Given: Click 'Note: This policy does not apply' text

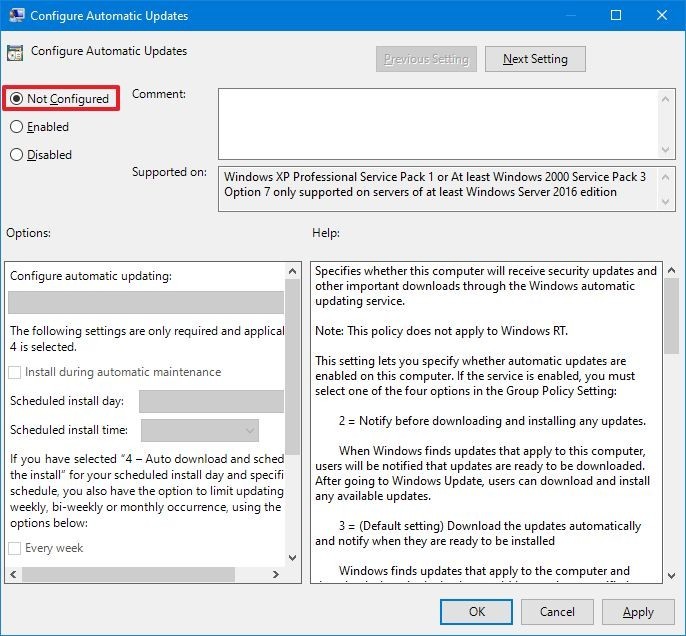Looking at the screenshot, I should [441, 331].
